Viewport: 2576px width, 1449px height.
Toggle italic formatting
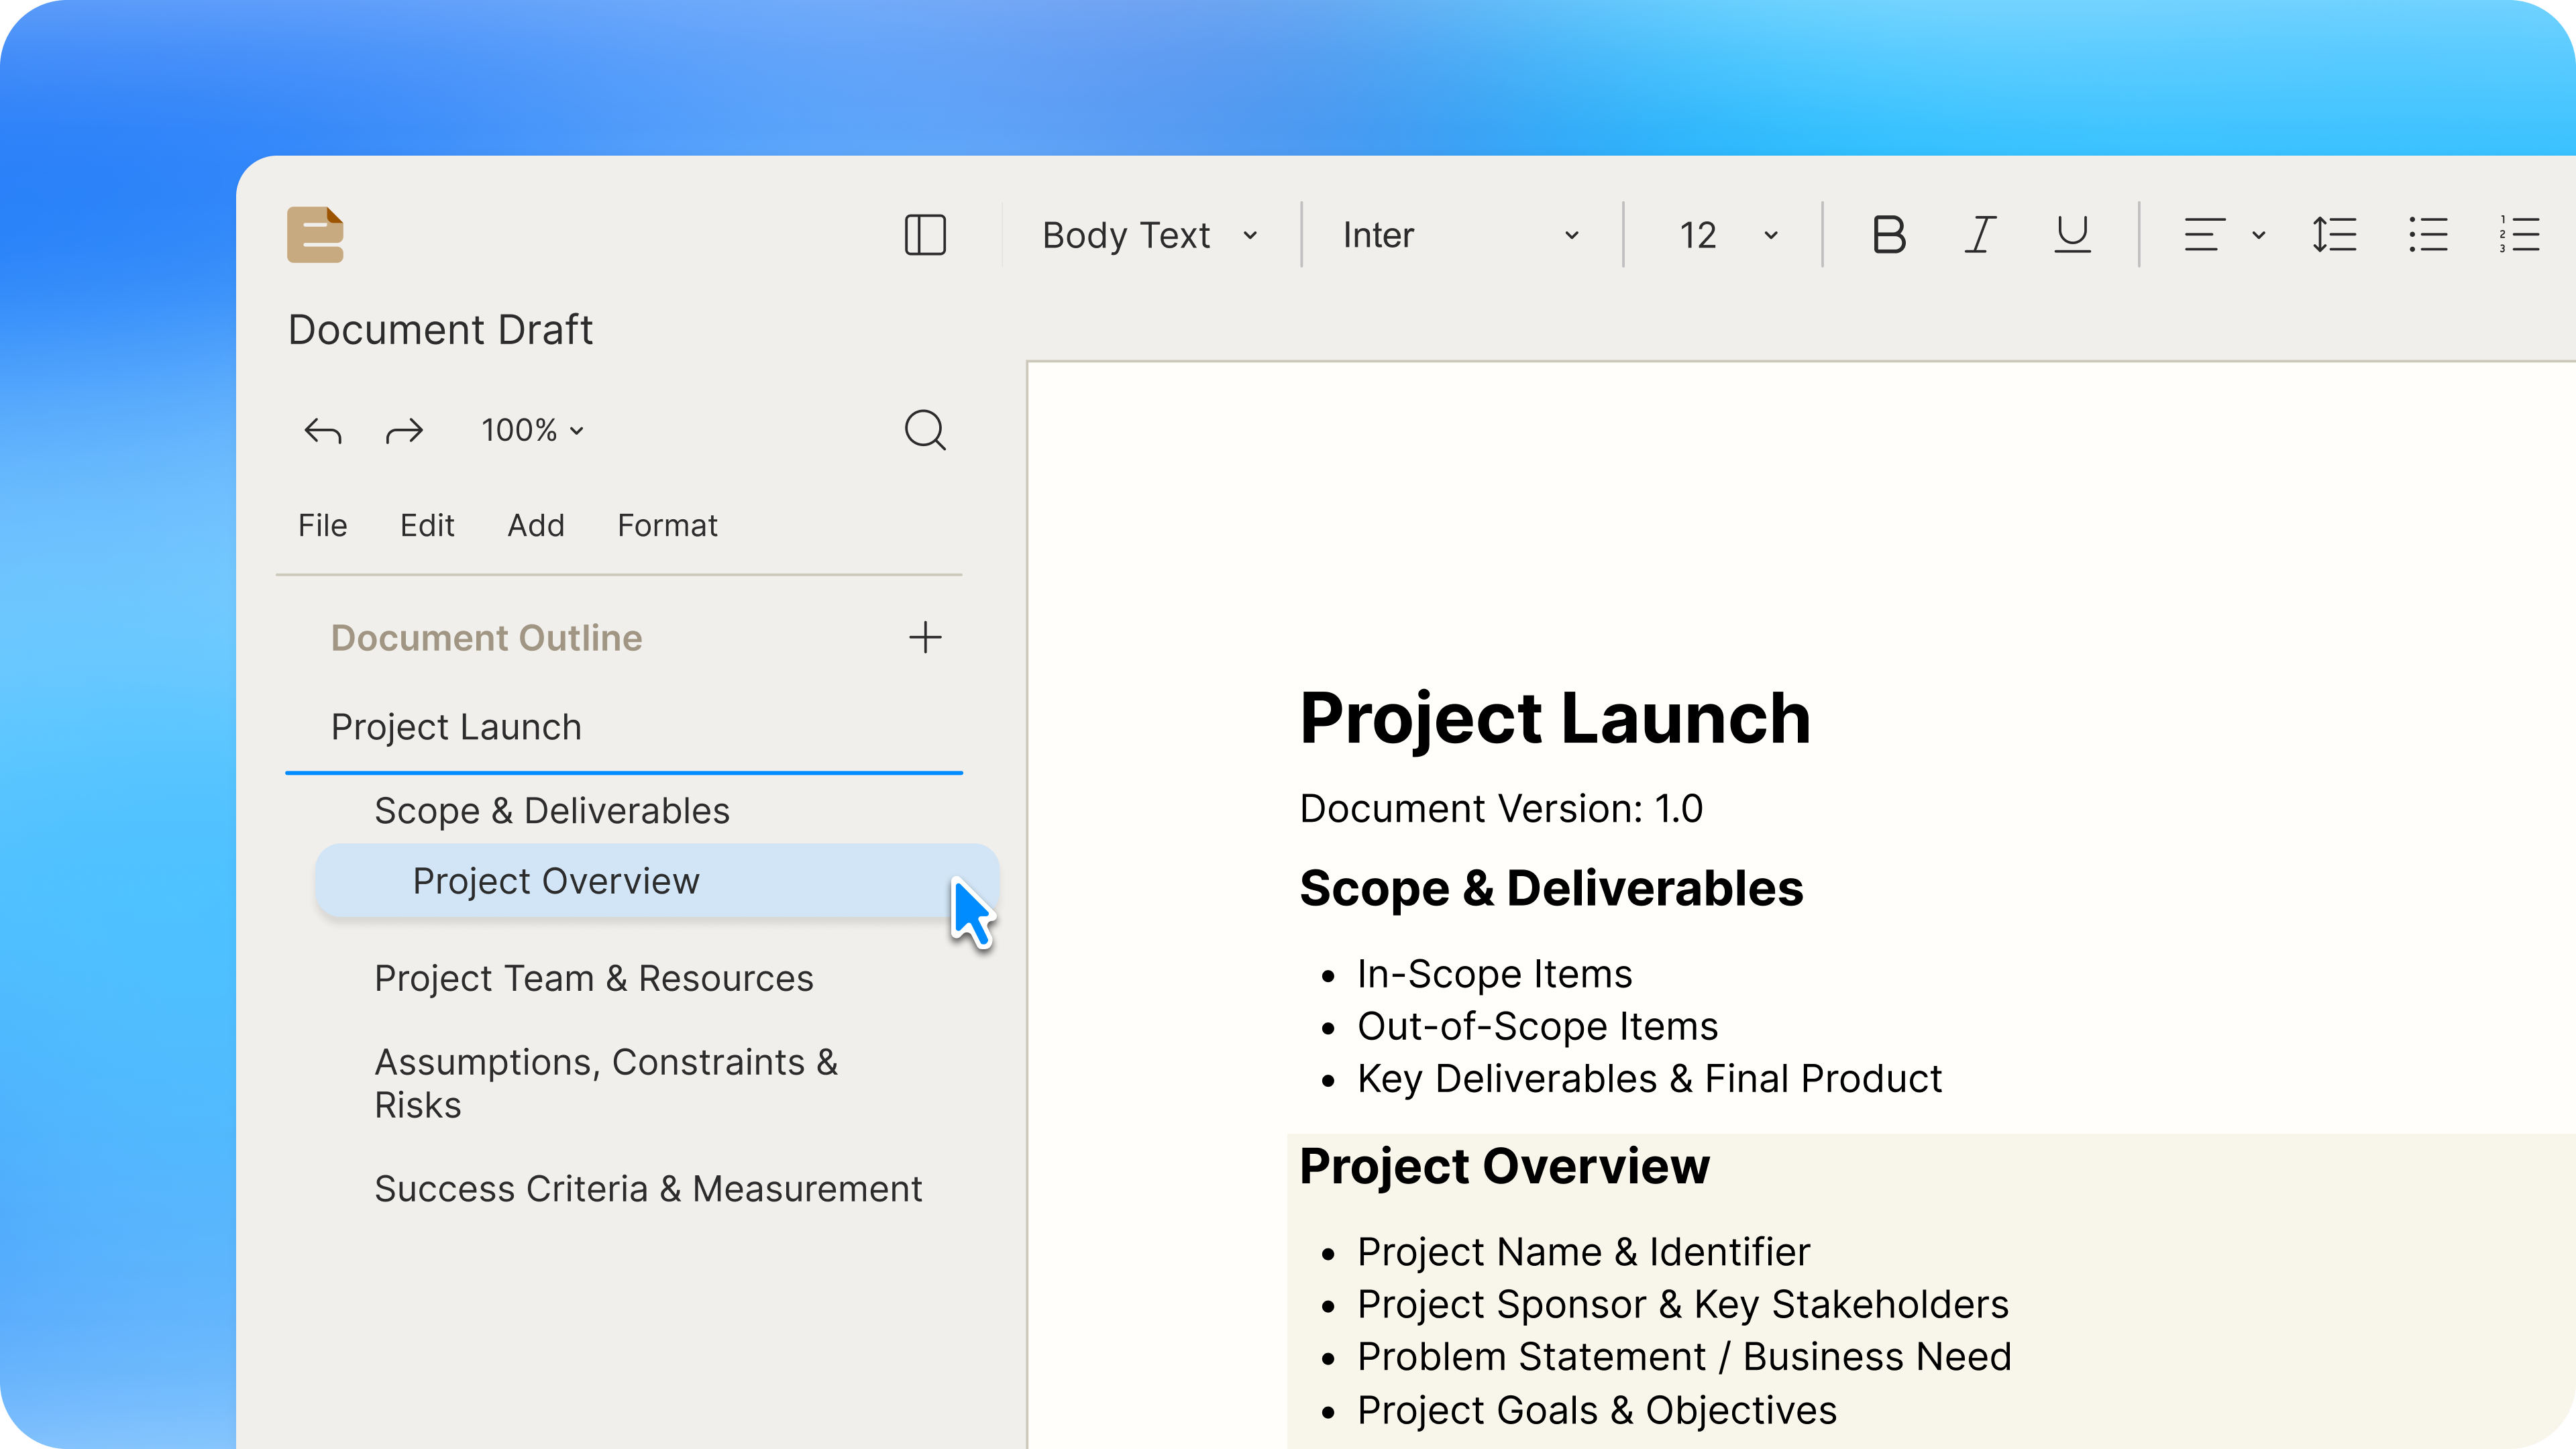[x=1980, y=235]
